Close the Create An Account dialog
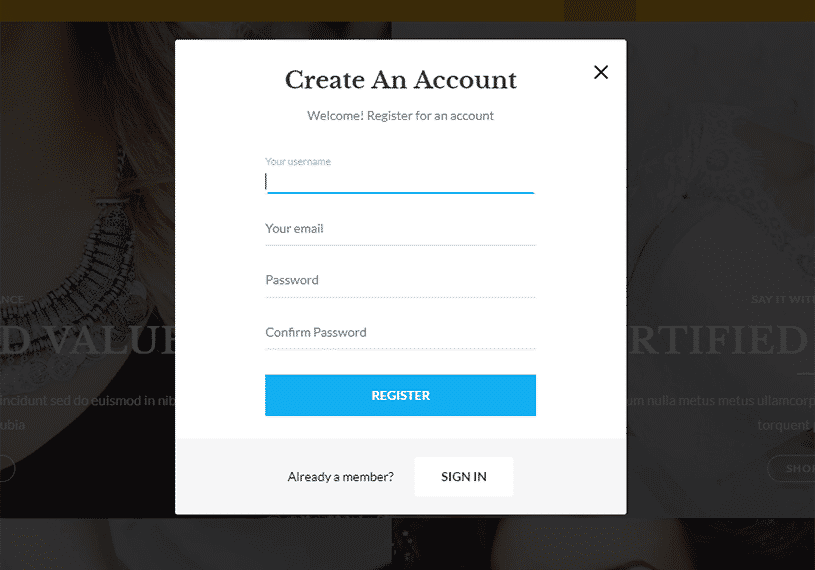815x570 pixels. click(601, 72)
